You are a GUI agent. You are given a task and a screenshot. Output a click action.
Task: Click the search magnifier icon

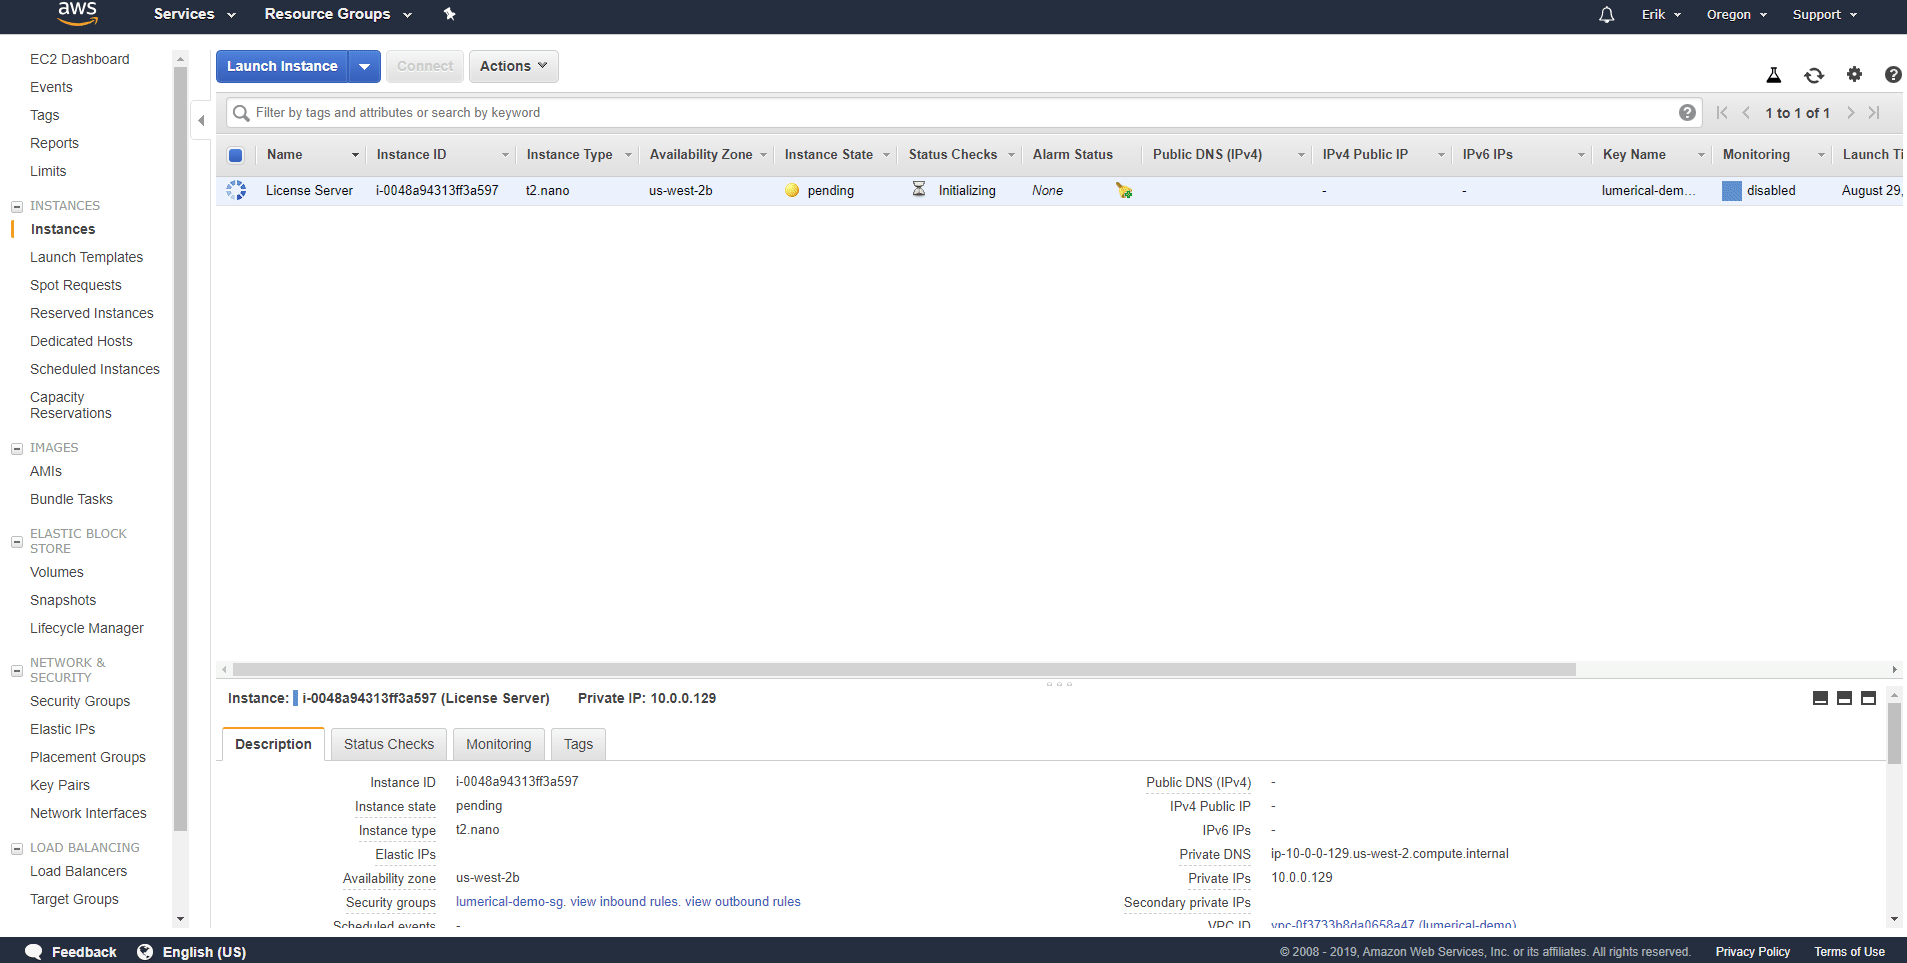coord(241,113)
